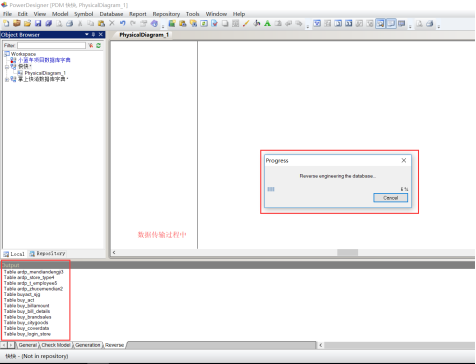Click the first Print icon in the toolbar
476x364 pixels.
pos(69,23)
